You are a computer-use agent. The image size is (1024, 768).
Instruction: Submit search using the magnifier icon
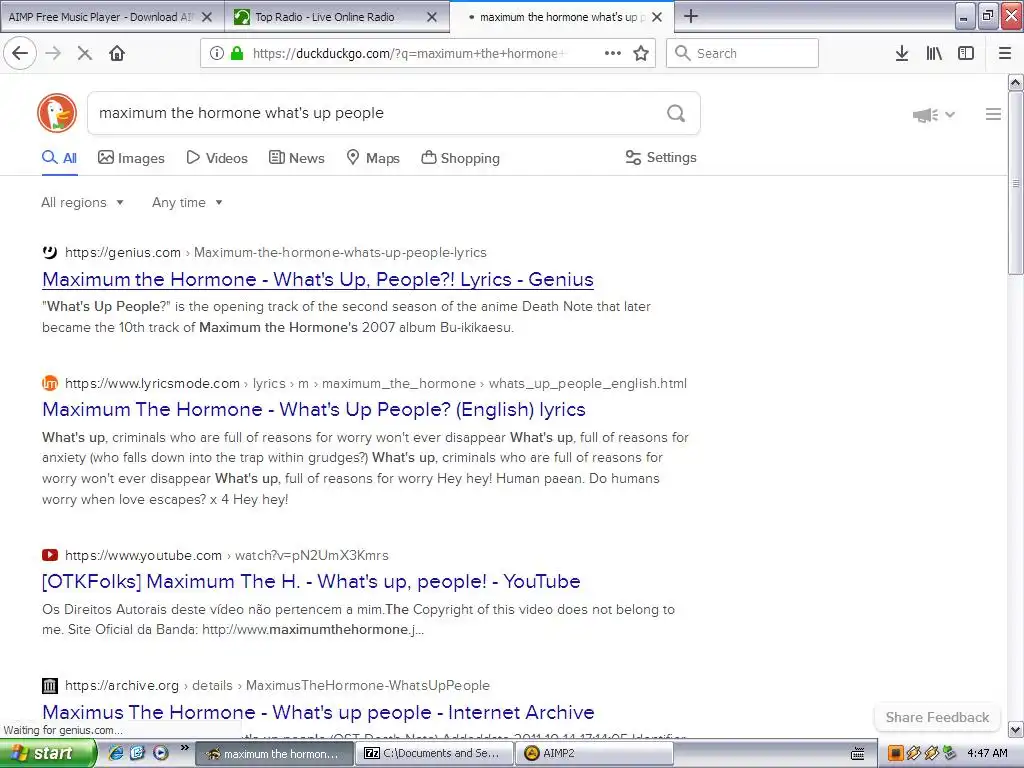tap(676, 114)
